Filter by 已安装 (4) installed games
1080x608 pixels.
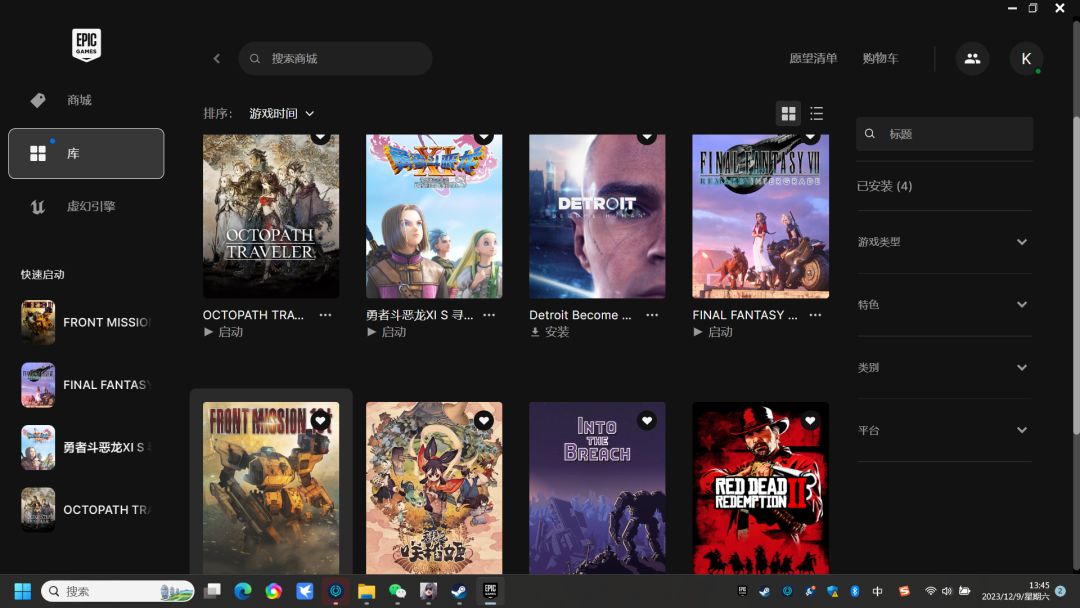(884, 186)
